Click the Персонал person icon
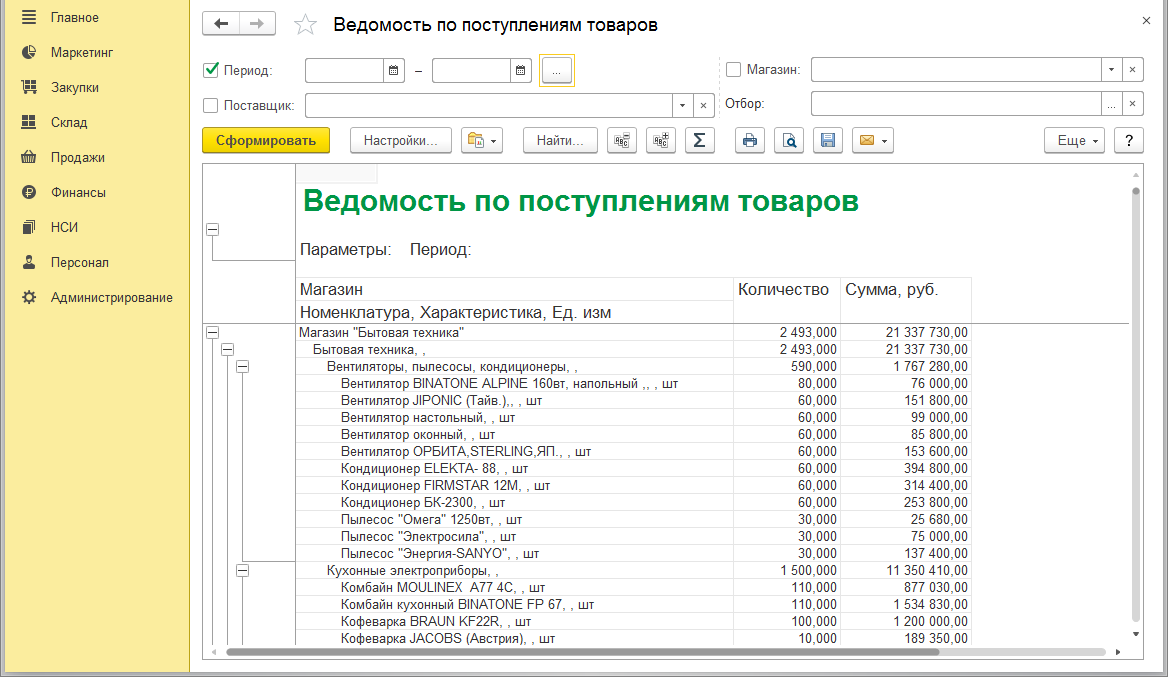The image size is (1168, 677). (x=28, y=262)
